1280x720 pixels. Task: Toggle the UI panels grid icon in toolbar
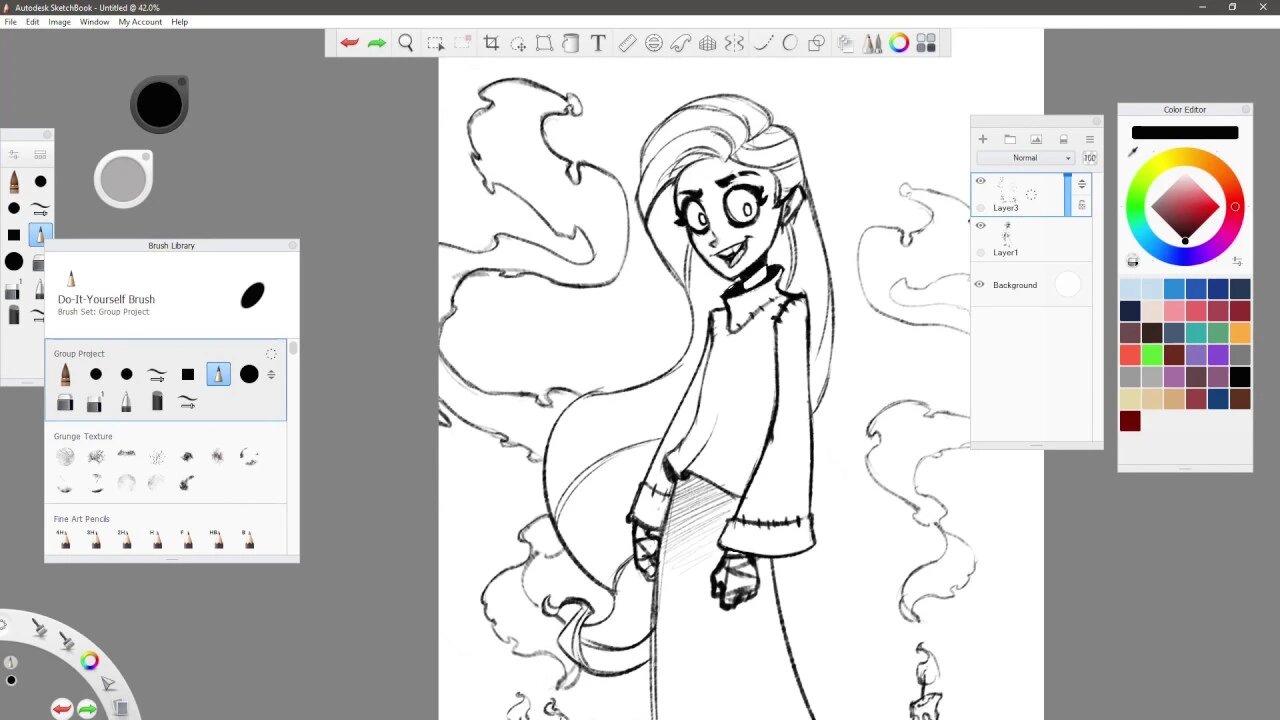coord(926,43)
